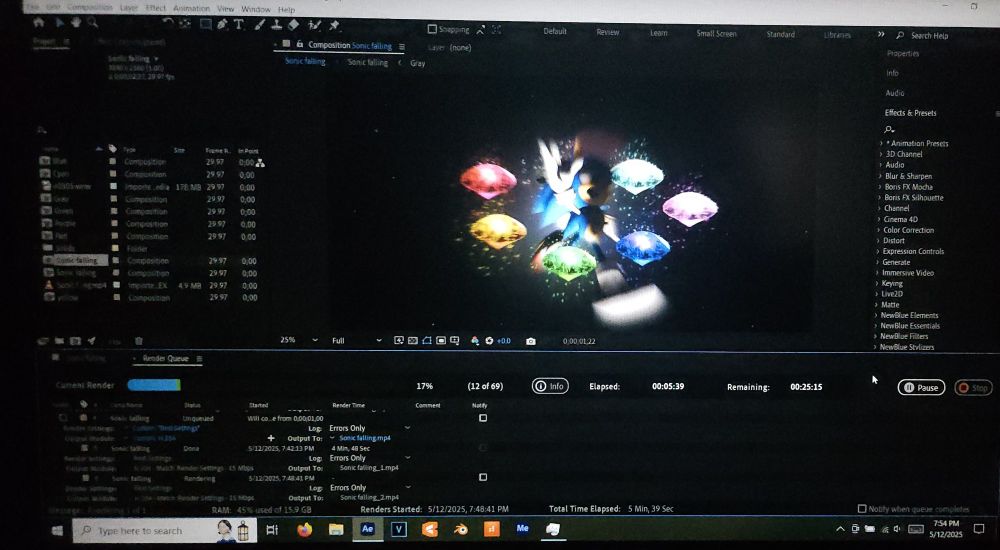Image resolution: width=1000 pixels, height=550 pixels.
Task: Select the Home icon in the toolbar
Action: pyautogui.click(x=39, y=22)
